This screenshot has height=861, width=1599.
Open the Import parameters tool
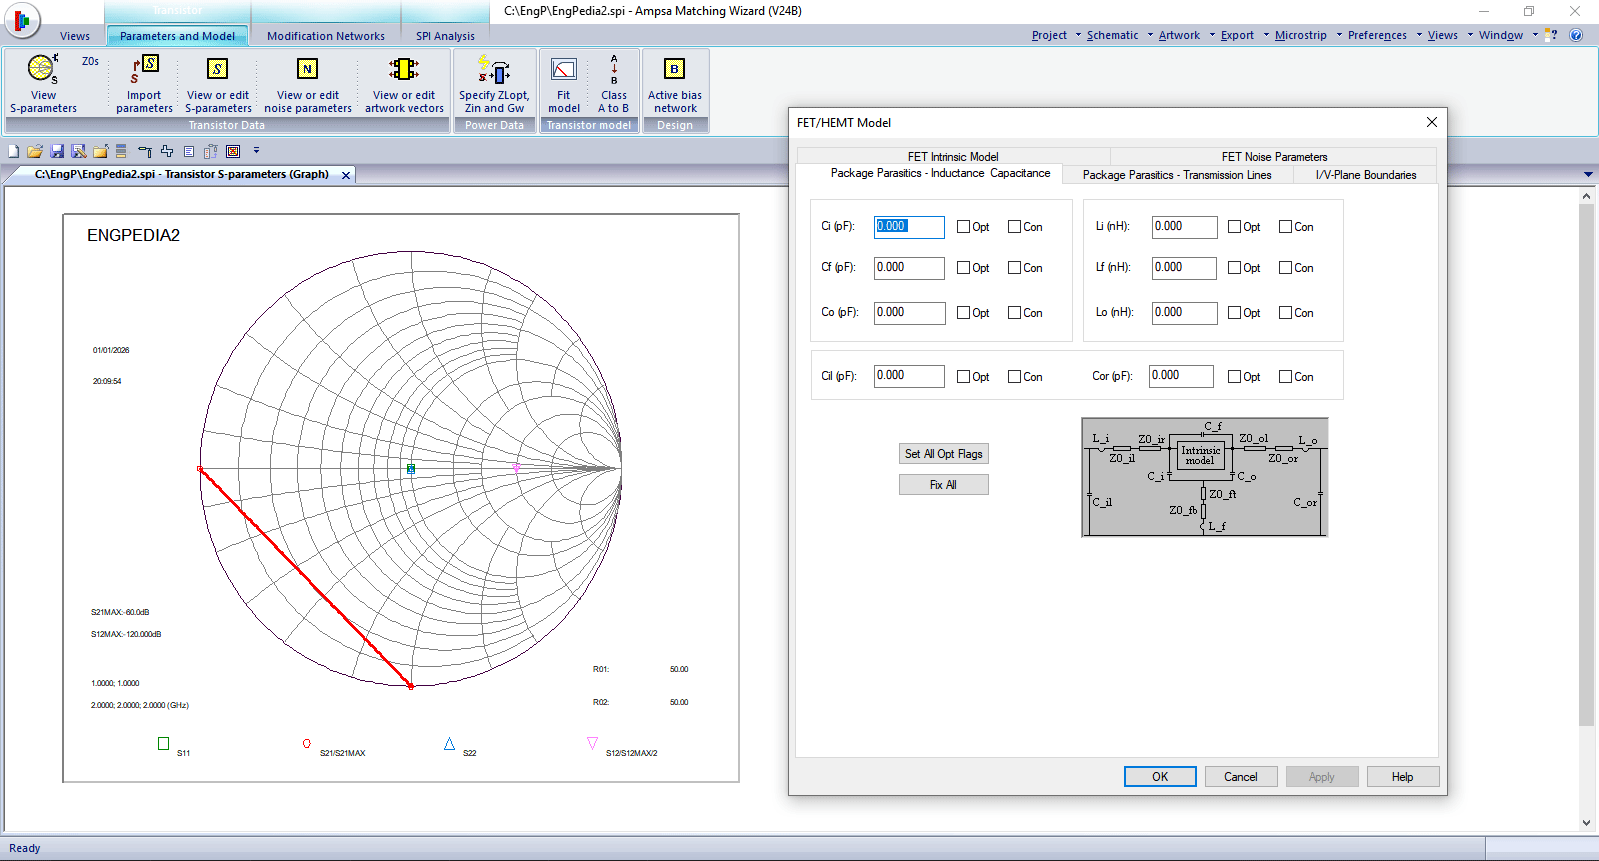(144, 70)
